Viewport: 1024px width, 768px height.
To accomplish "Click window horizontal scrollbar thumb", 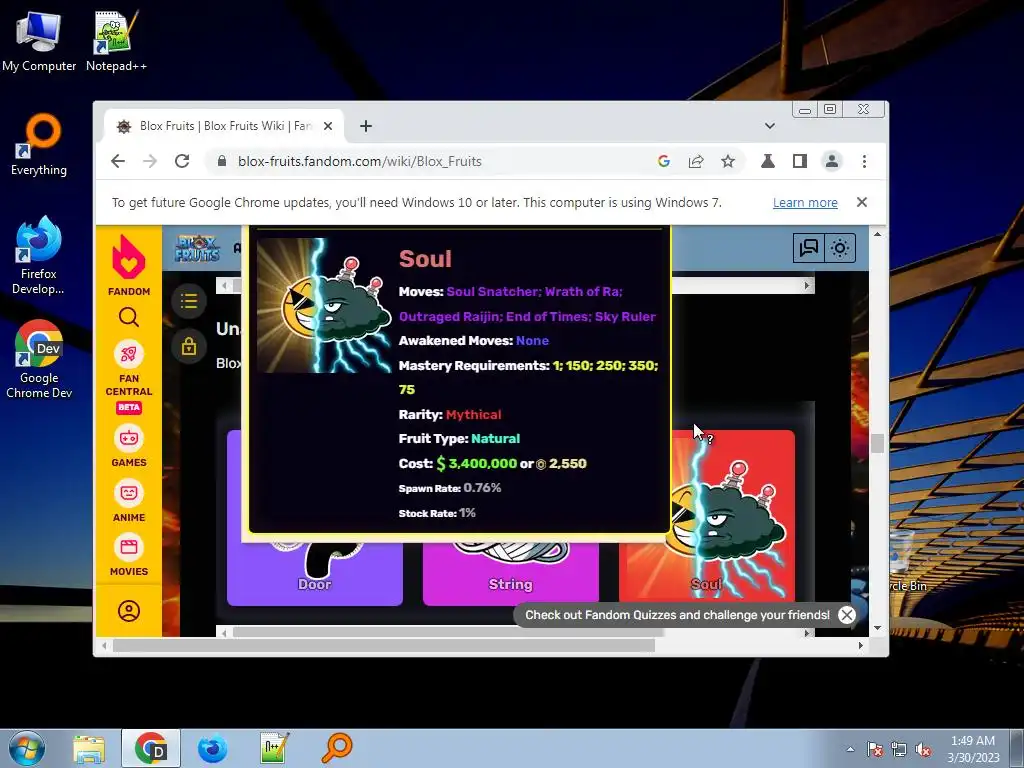I will point(383,645).
